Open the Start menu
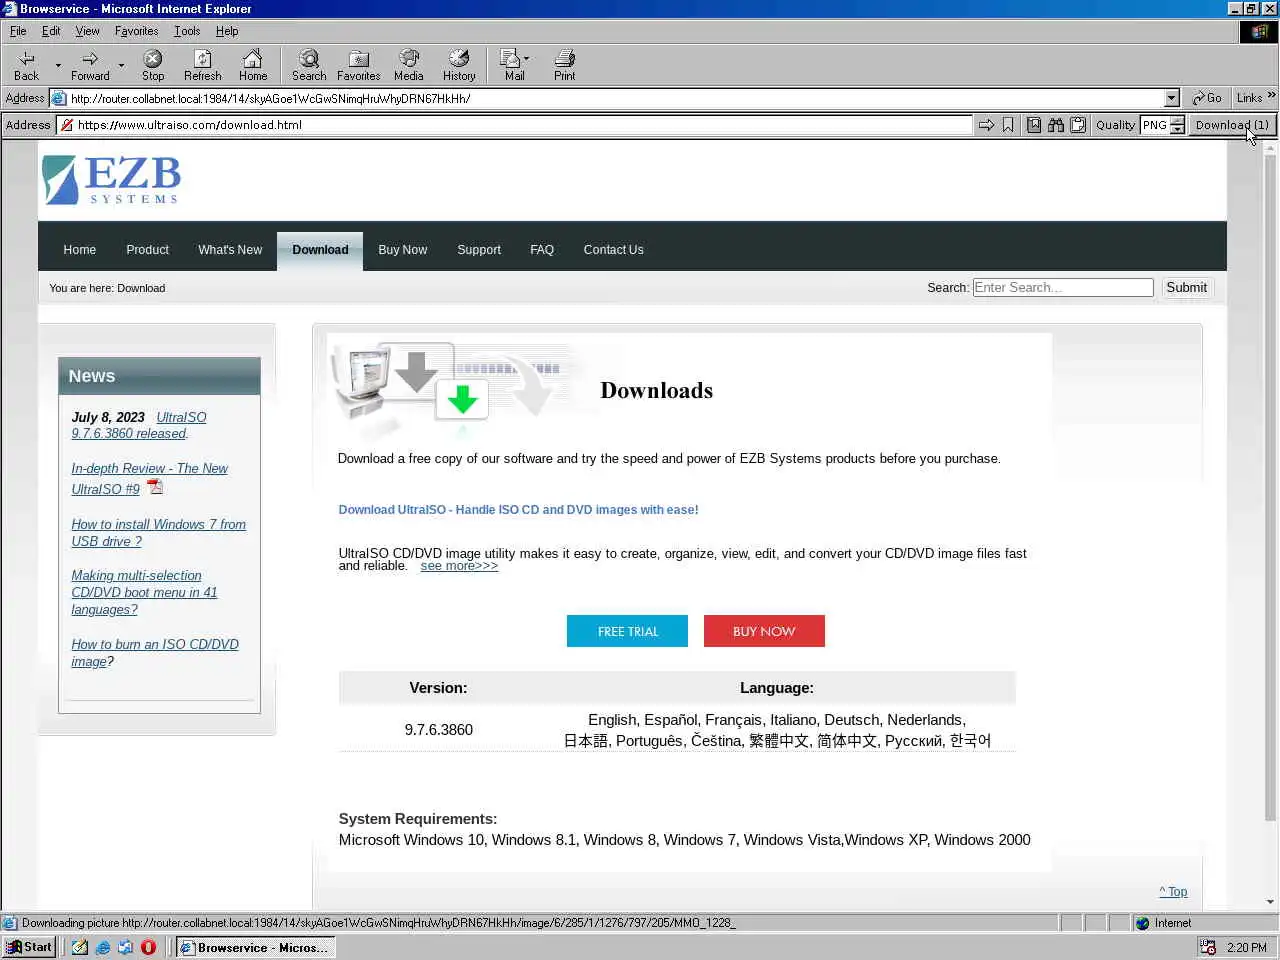This screenshot has height=960, width=1280. pos(29,947)
